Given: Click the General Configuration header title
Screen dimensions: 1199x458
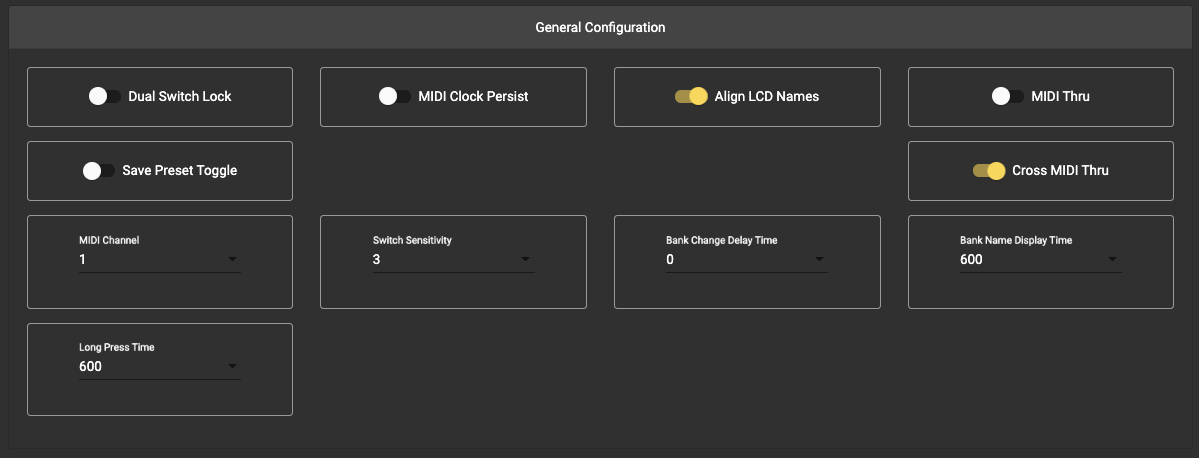Looking at the screenshot, I should pyautogui.click(x=600, y=27).
